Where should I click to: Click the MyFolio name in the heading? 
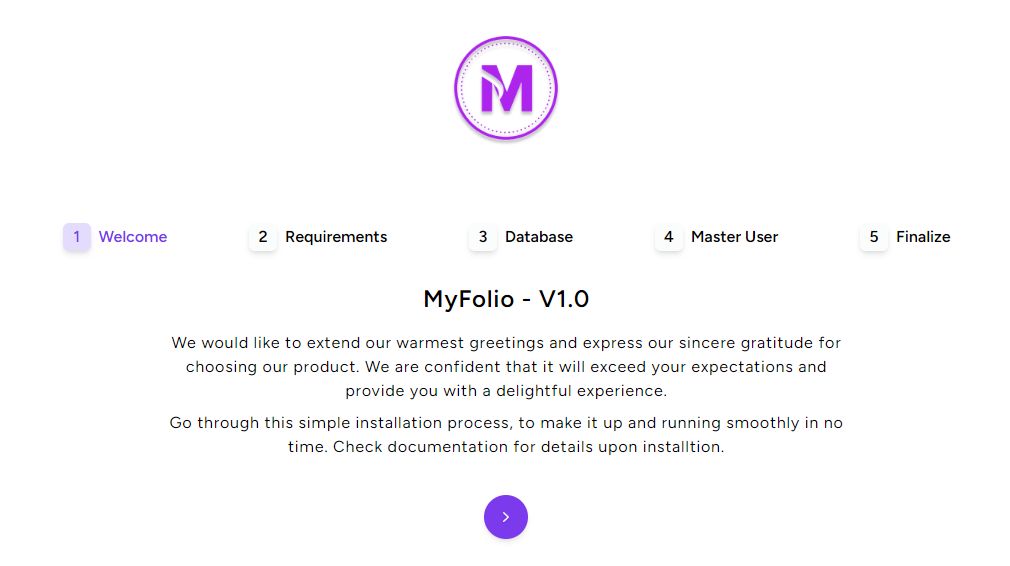coord(469,298)
